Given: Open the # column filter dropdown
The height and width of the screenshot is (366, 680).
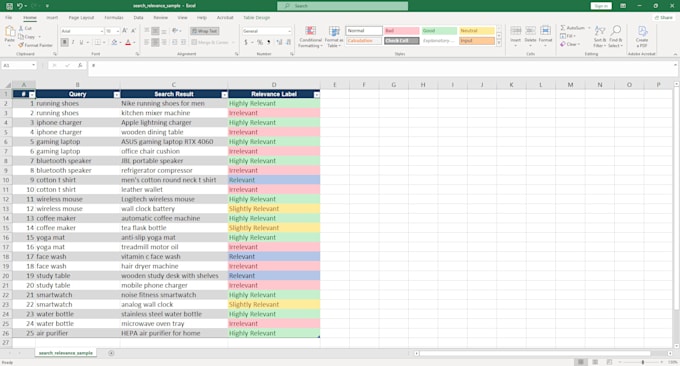Looking at the screenshot, I should pyautogui.click(x=32, y=94).
